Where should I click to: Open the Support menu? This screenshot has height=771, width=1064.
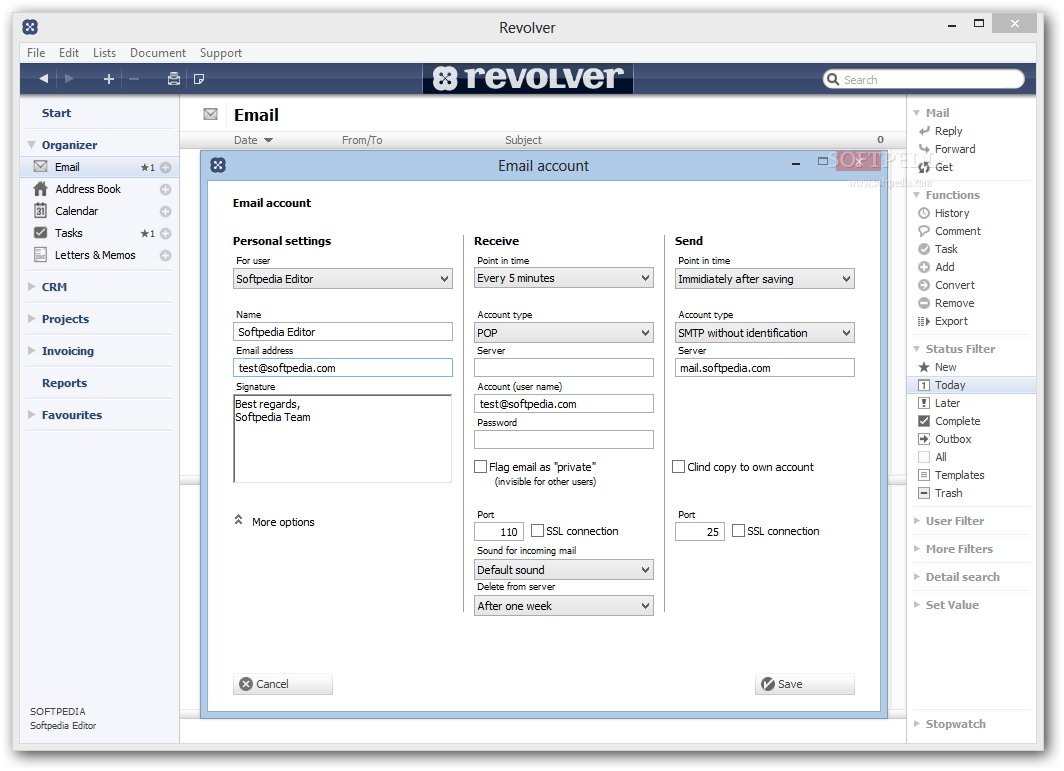click(x=221, y=52)
